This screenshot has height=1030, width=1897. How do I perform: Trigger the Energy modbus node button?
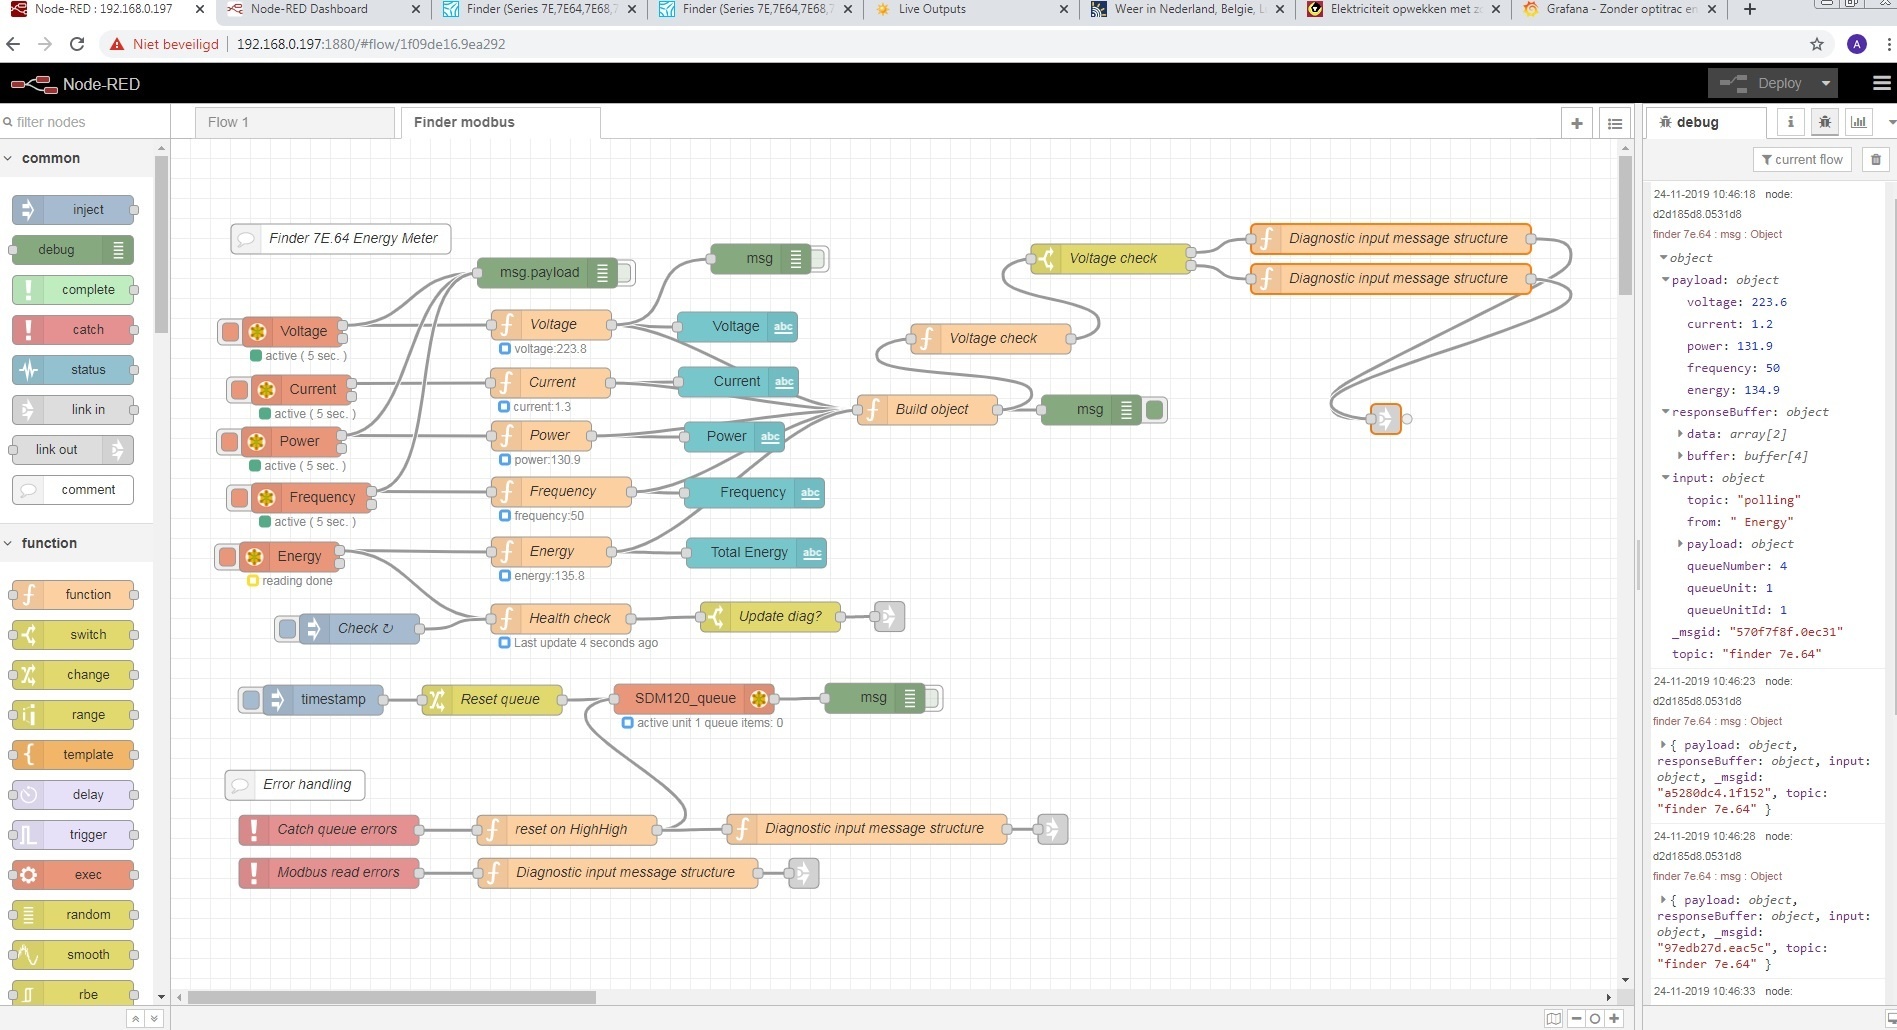(x=227, y=557)
